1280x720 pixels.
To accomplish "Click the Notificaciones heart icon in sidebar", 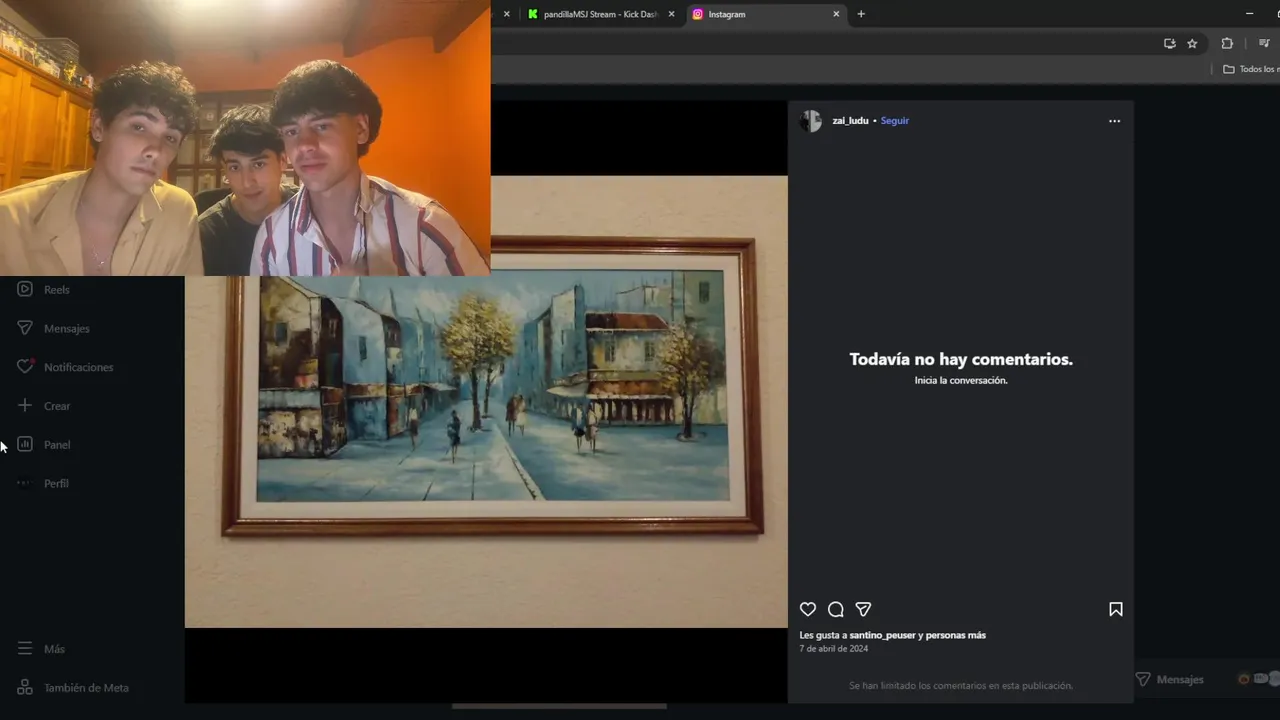I will [x=25, y=366].
